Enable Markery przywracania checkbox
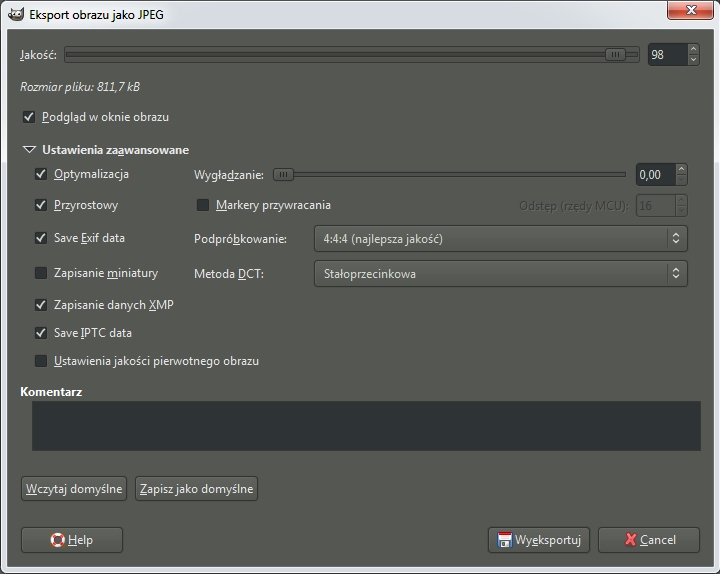720x574 pixels. coord(203,206)
